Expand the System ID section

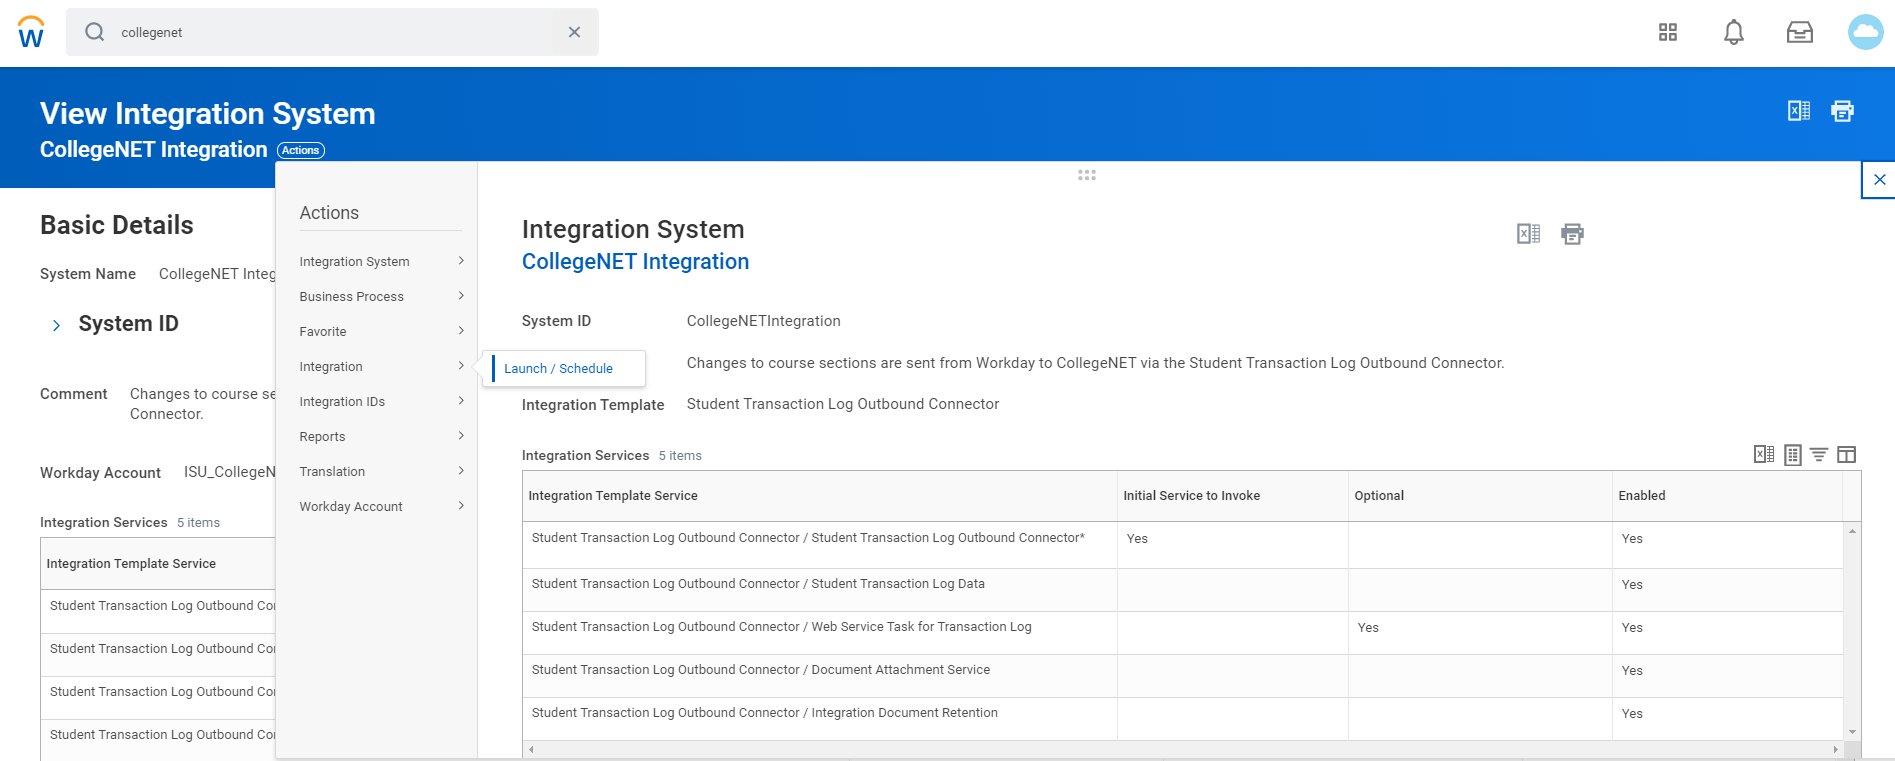click(57, 325)
